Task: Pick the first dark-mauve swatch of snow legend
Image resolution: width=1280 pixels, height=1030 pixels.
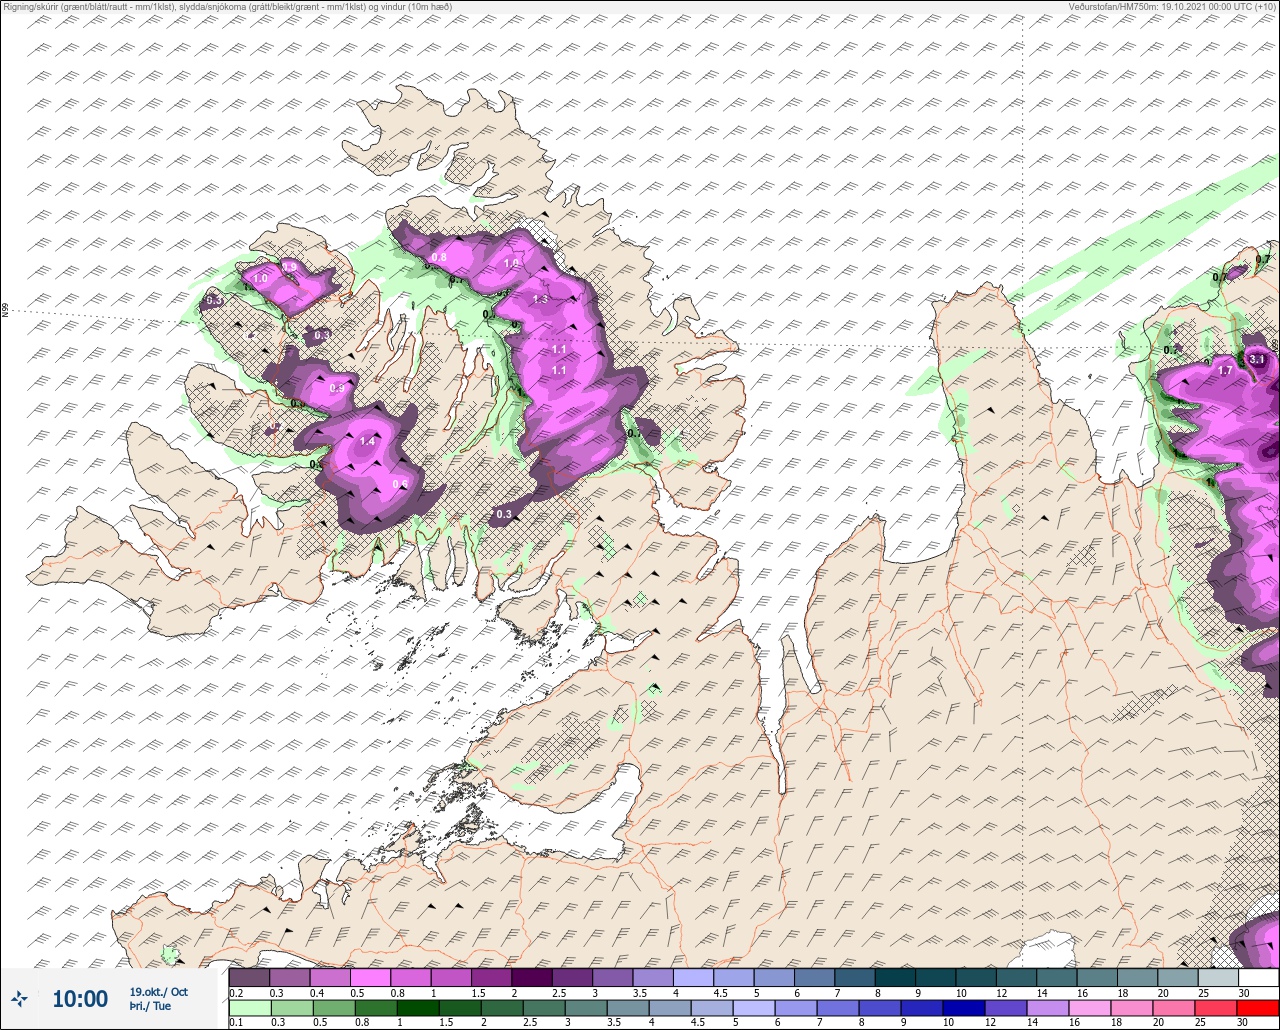Action: pos(249,976)
